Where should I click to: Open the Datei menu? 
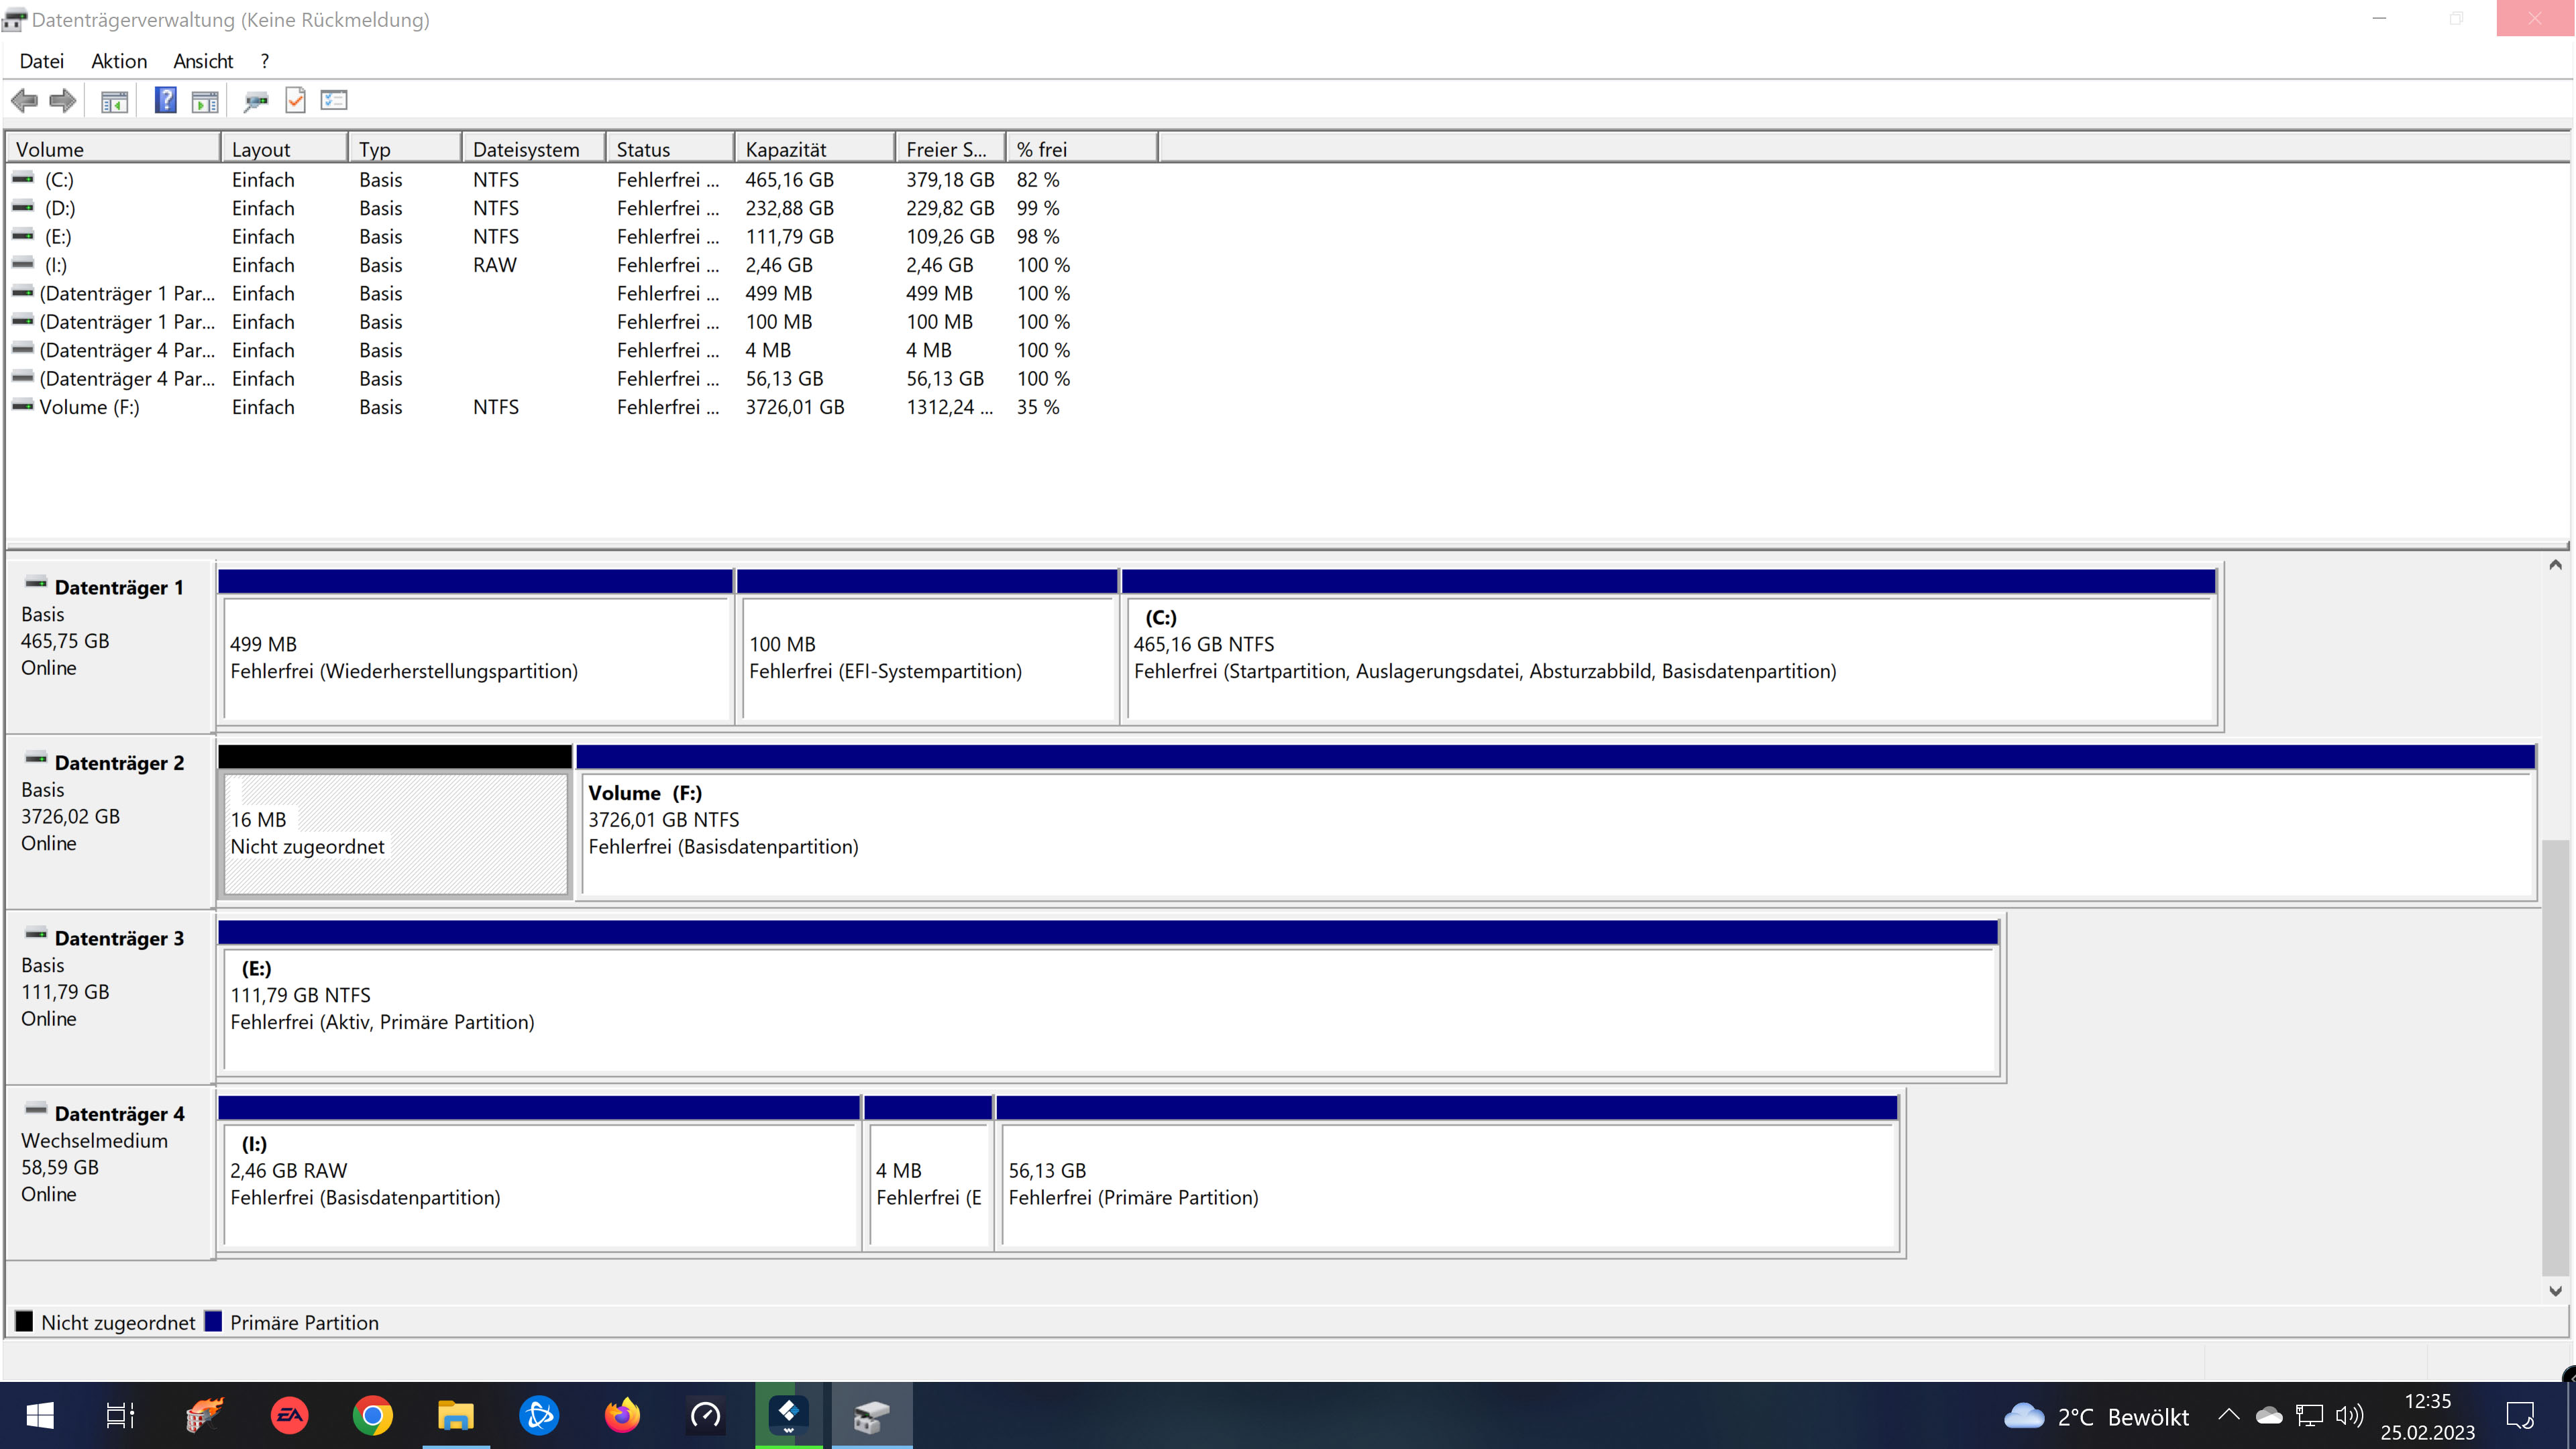(x=41, y=61)
